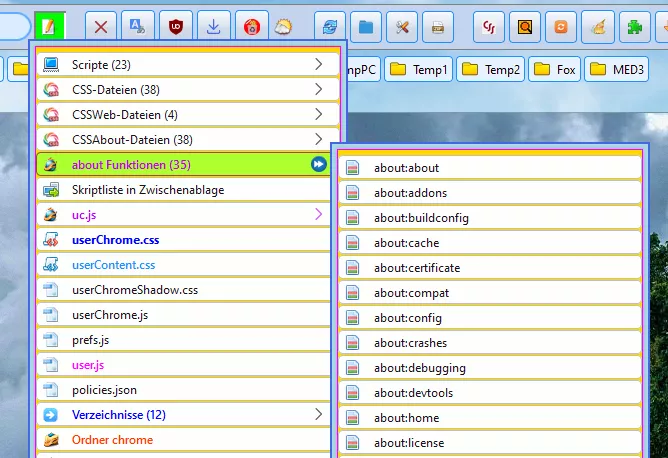The image size is (668, 458).
Task: Click the icon beside CSS-Dateien (38)
Action: click(51, 89)
